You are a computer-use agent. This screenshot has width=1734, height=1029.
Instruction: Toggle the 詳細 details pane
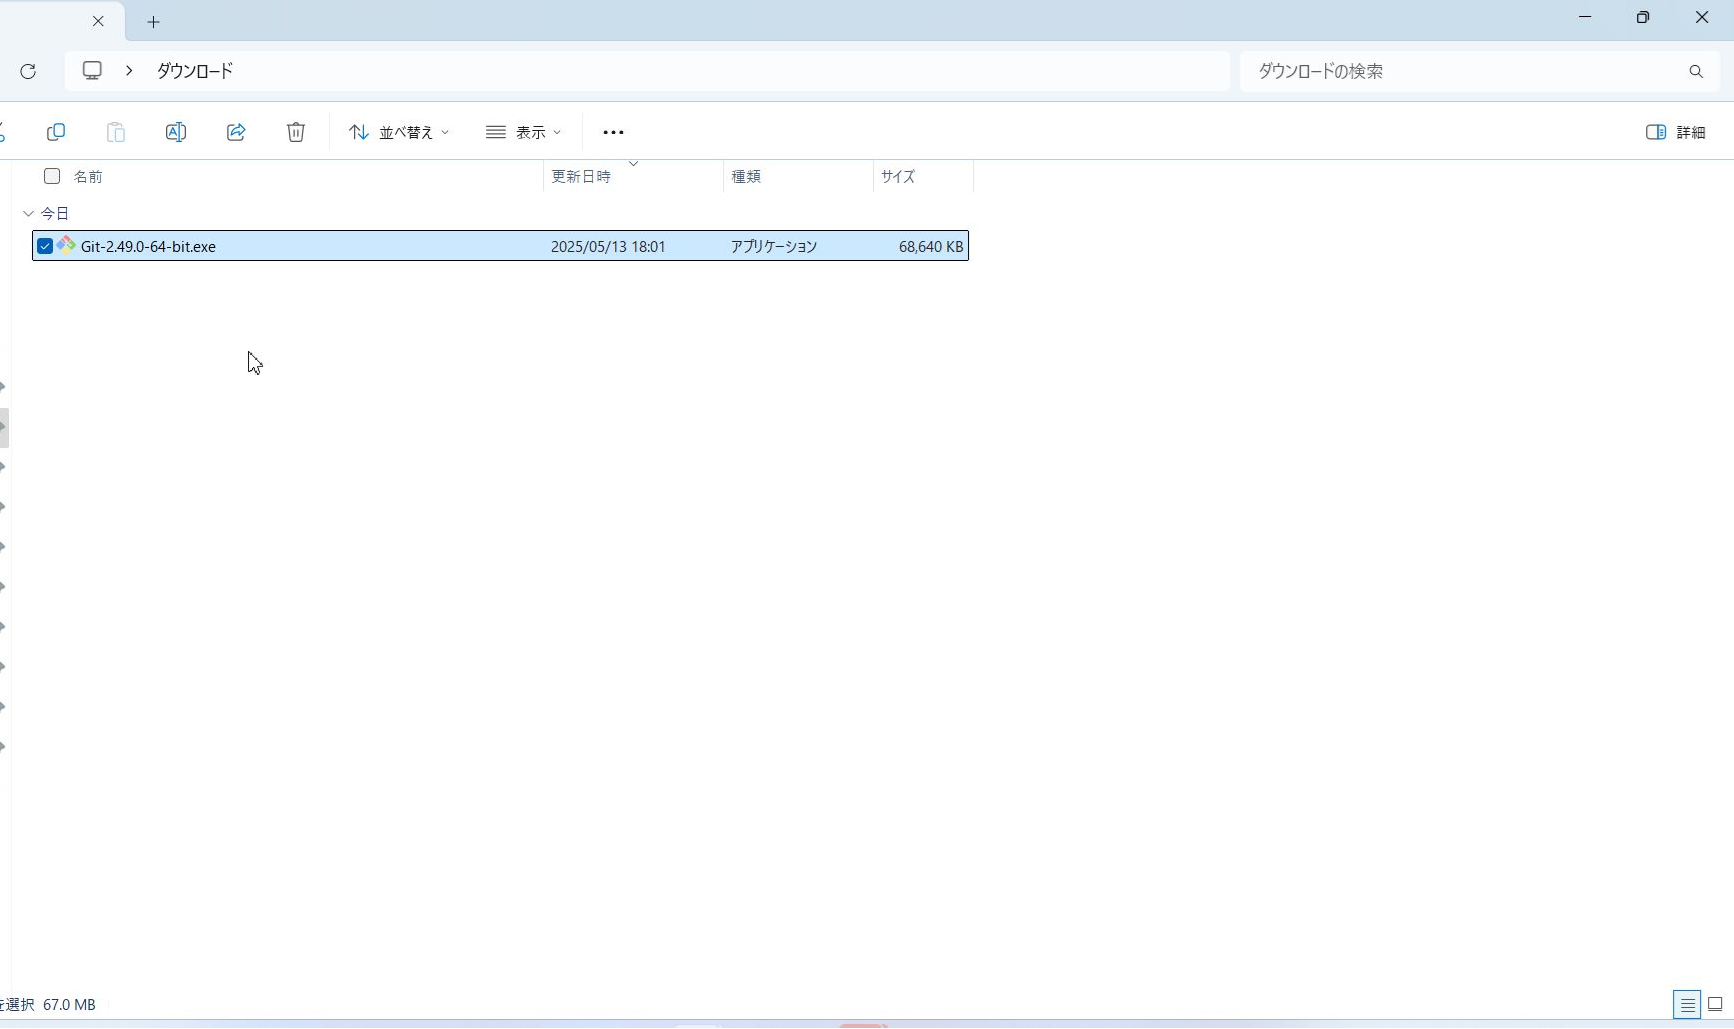[x=1676, y=132]
